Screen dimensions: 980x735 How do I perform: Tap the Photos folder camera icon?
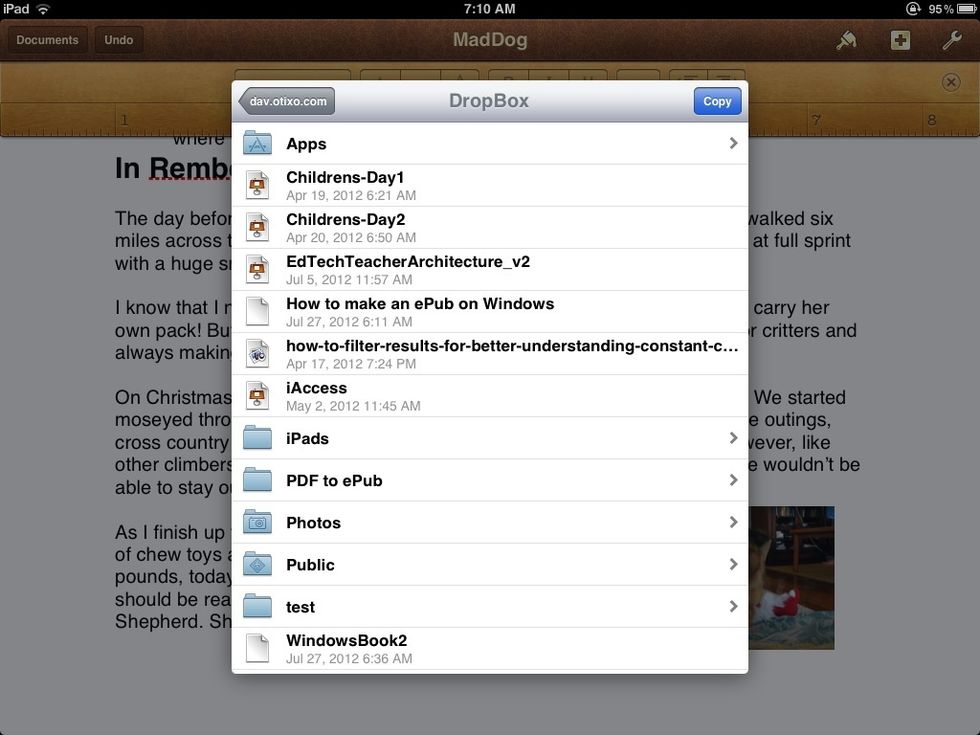258,522
